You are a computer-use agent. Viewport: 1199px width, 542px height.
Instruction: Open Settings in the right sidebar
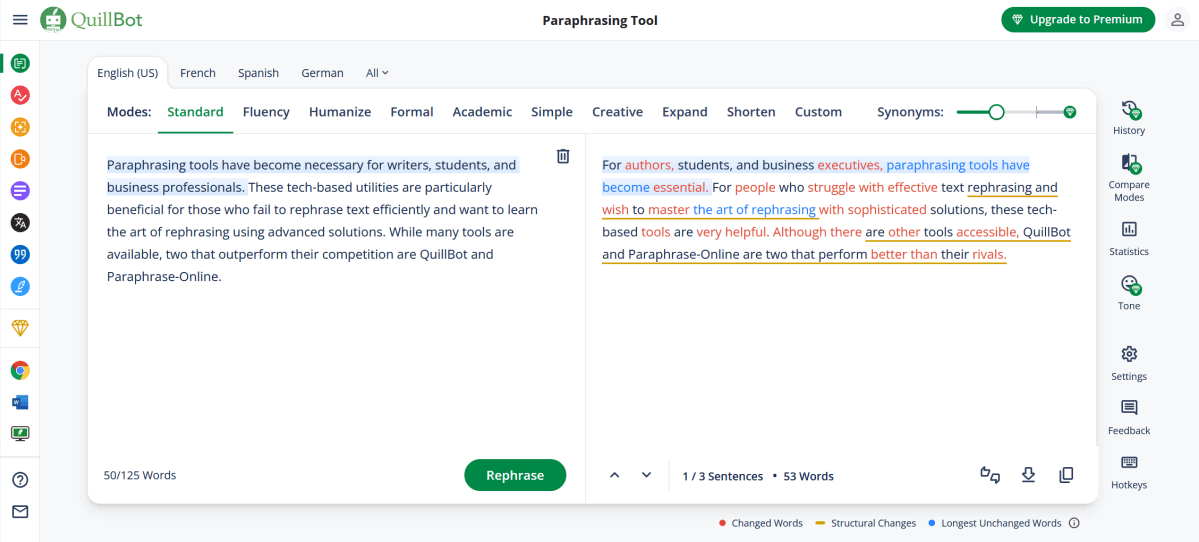pyautogui.click(x=1128, y=362)
